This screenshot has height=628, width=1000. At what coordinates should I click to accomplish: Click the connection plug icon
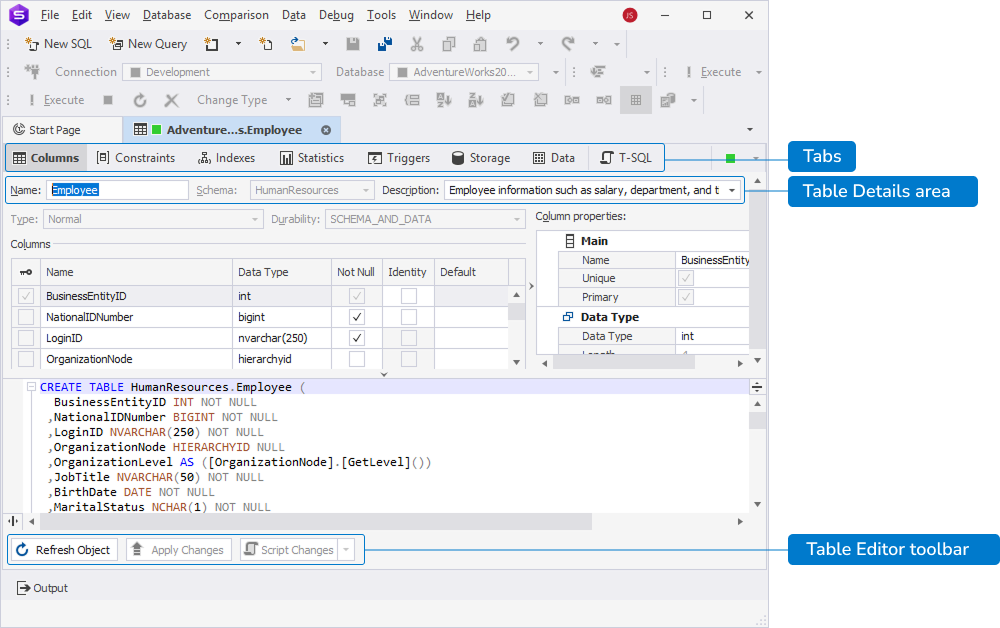[x=32, y=72]
